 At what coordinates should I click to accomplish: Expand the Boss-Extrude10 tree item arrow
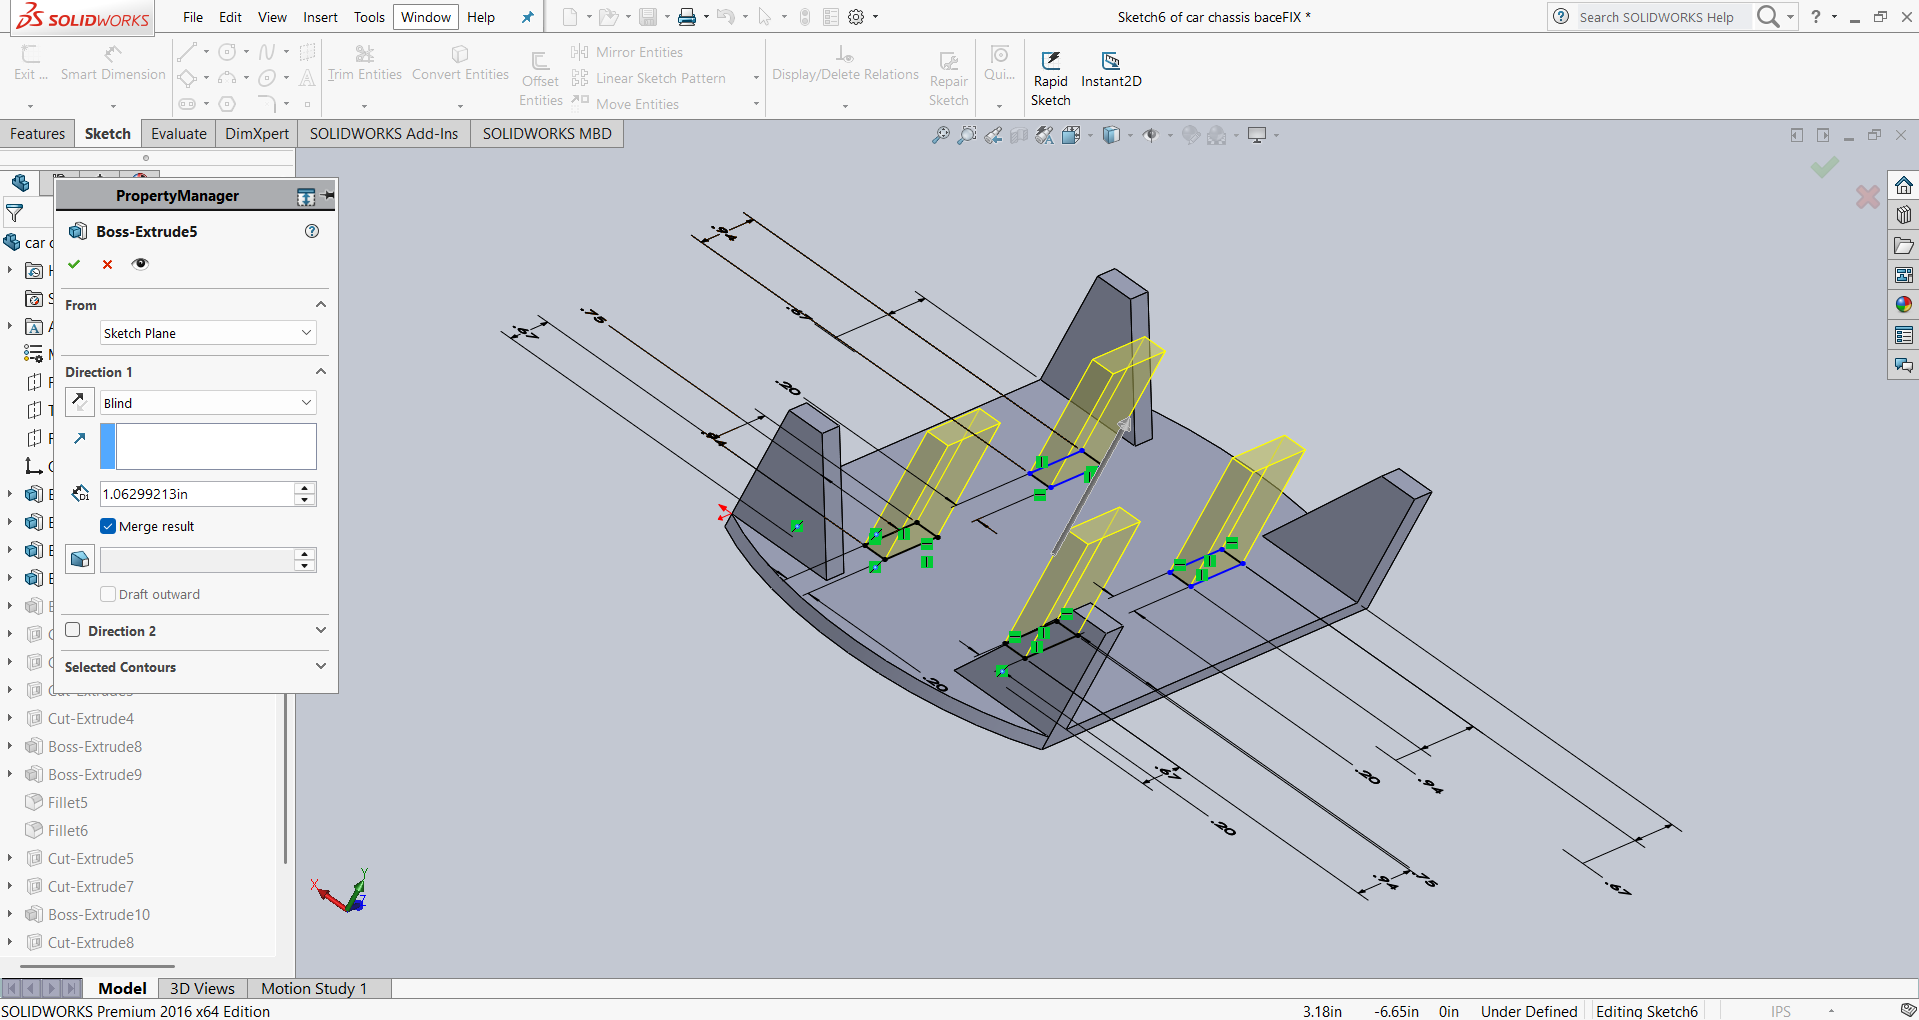(10, 914)
